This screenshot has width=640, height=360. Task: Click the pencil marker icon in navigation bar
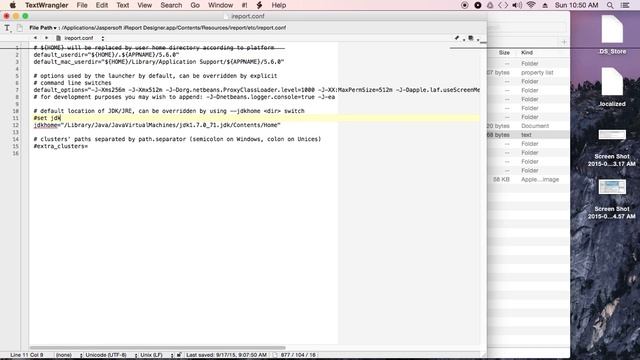457,38
